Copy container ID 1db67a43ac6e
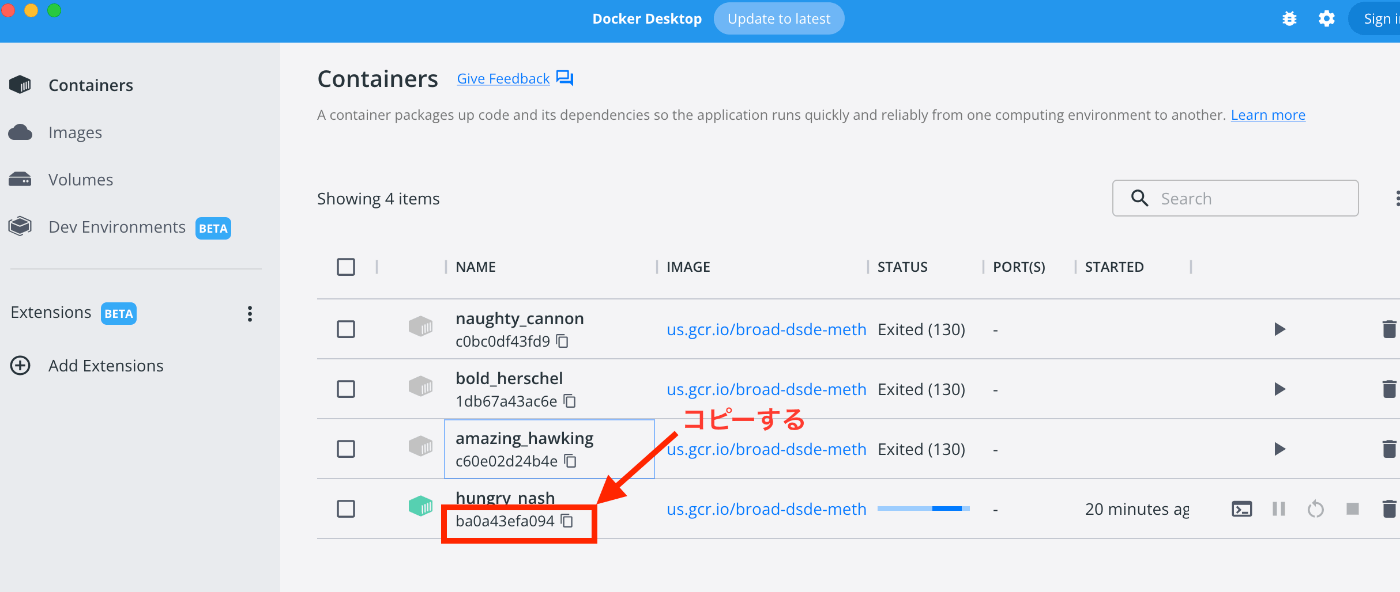The height and width of the screenshot is (592, 1400). [x=570, y=401]
